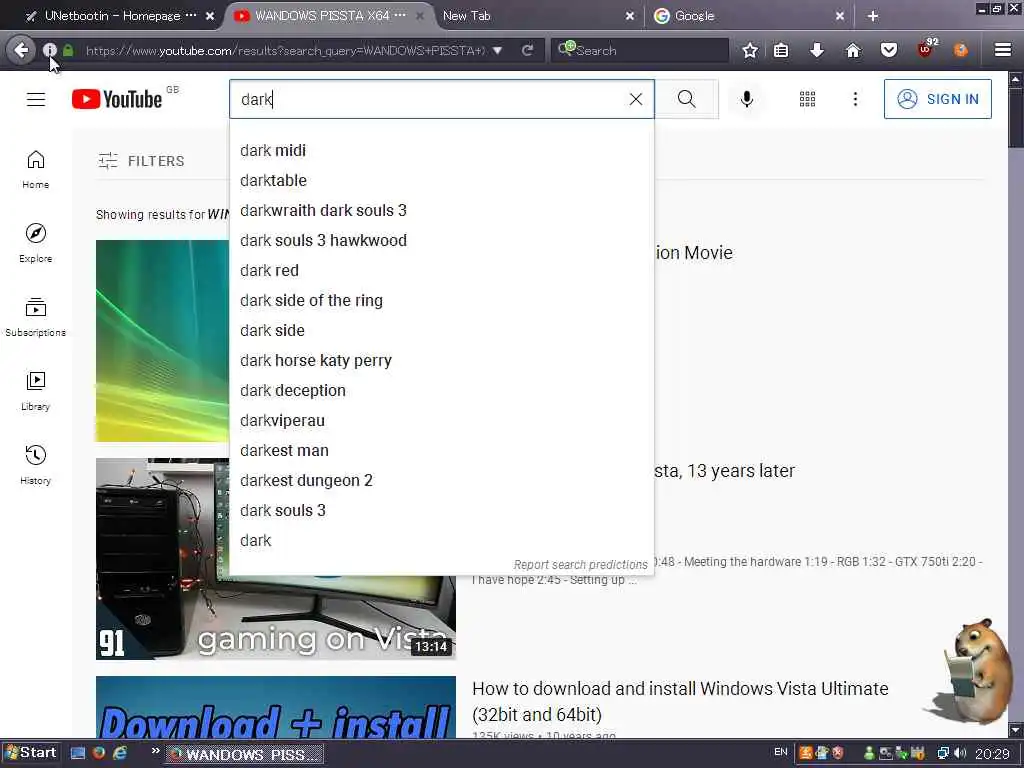Open Home in YouTube sidebar

coord(36,170)
